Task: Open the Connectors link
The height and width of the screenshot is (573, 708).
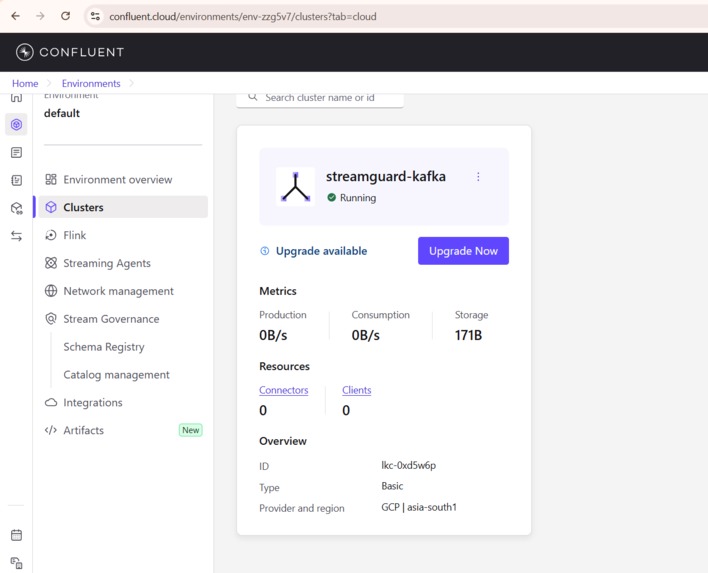Action: pos(284,390)
